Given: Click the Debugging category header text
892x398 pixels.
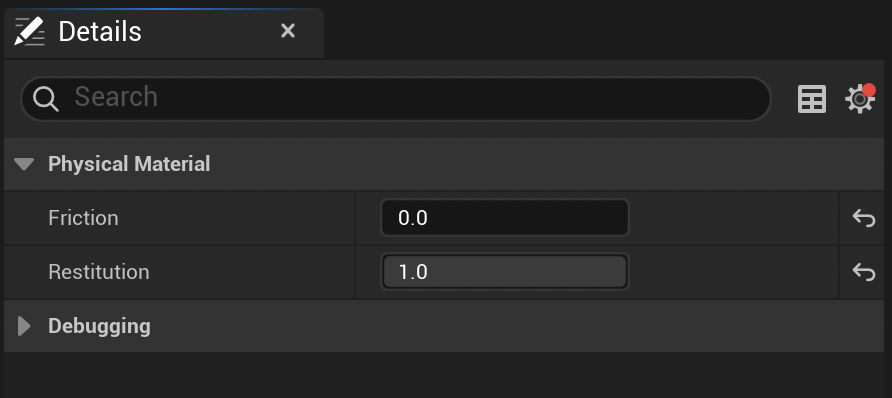Looking at the screenshot, I should [x=100, y=326].
